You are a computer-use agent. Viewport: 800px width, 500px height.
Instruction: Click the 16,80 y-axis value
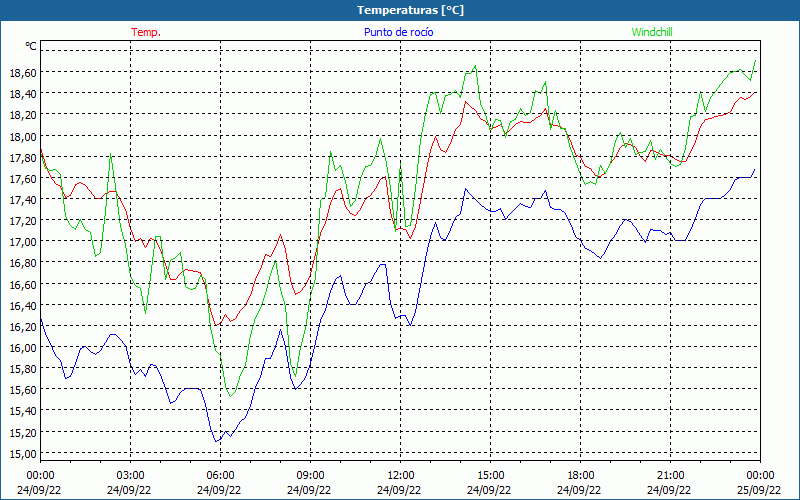pos(23,263)
